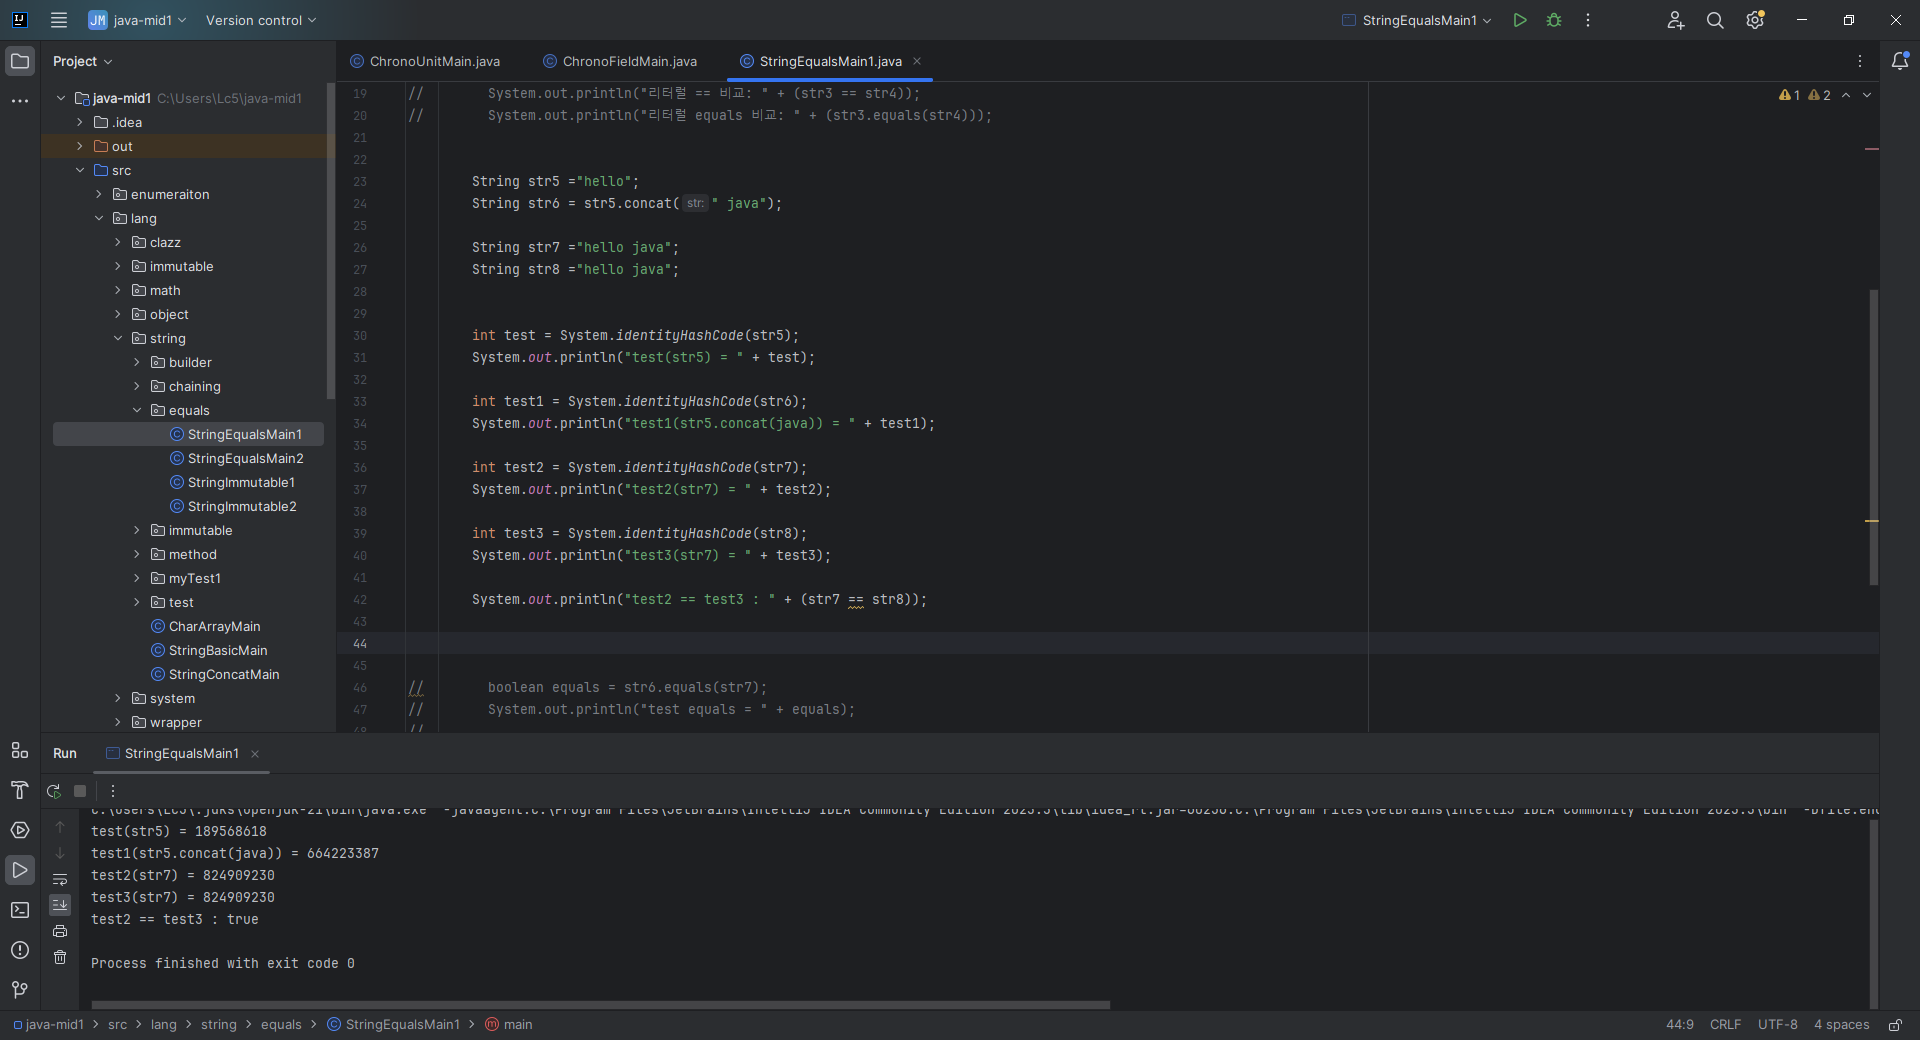Toggle read-only lock in status bar
Screen dimensions: 1920x1040
[x=1895, y=1025]
